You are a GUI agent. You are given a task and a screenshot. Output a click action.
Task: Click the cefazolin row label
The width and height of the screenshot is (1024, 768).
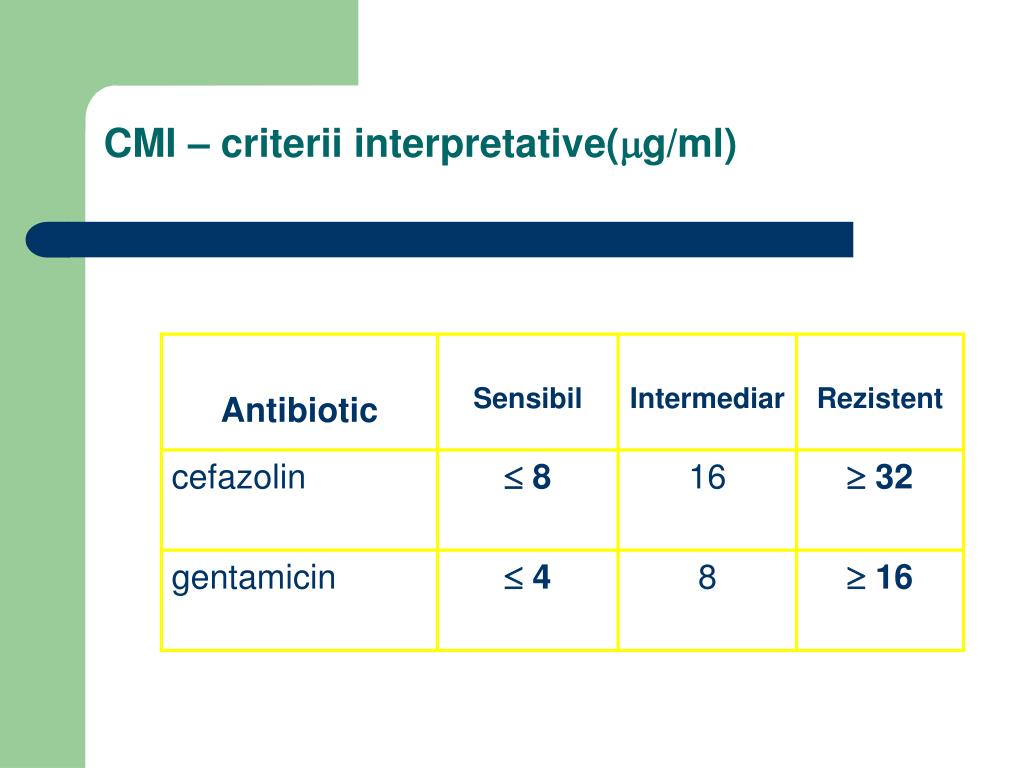point(238,477)
